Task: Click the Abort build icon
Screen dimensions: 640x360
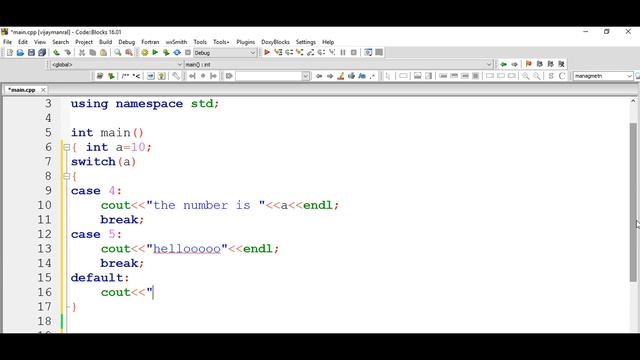Action: click(x=188, y=53)
